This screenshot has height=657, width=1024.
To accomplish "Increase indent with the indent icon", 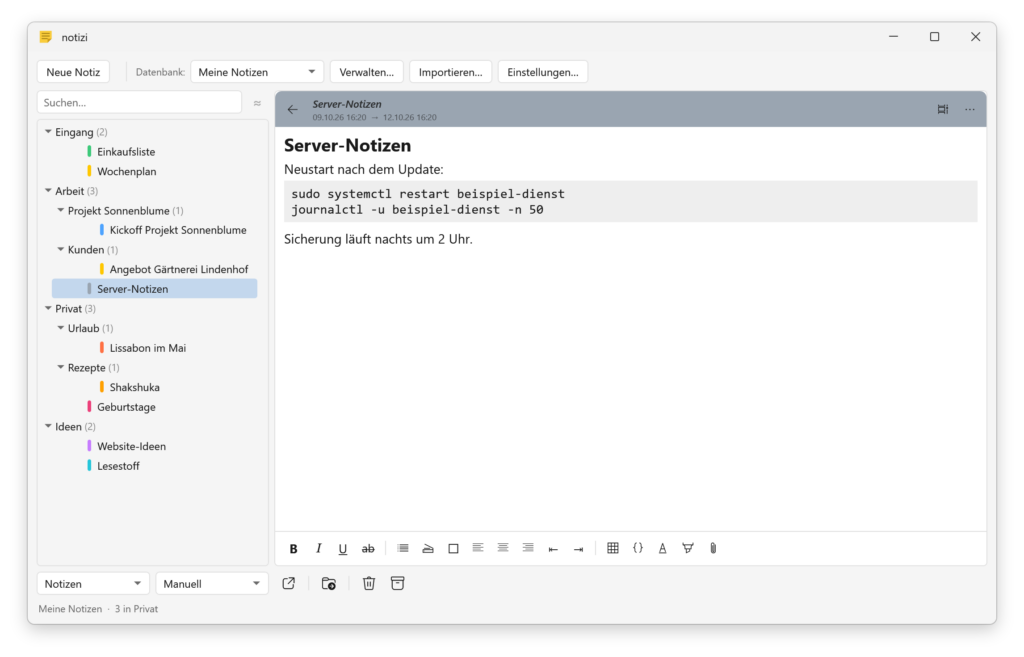I will 578,549.
